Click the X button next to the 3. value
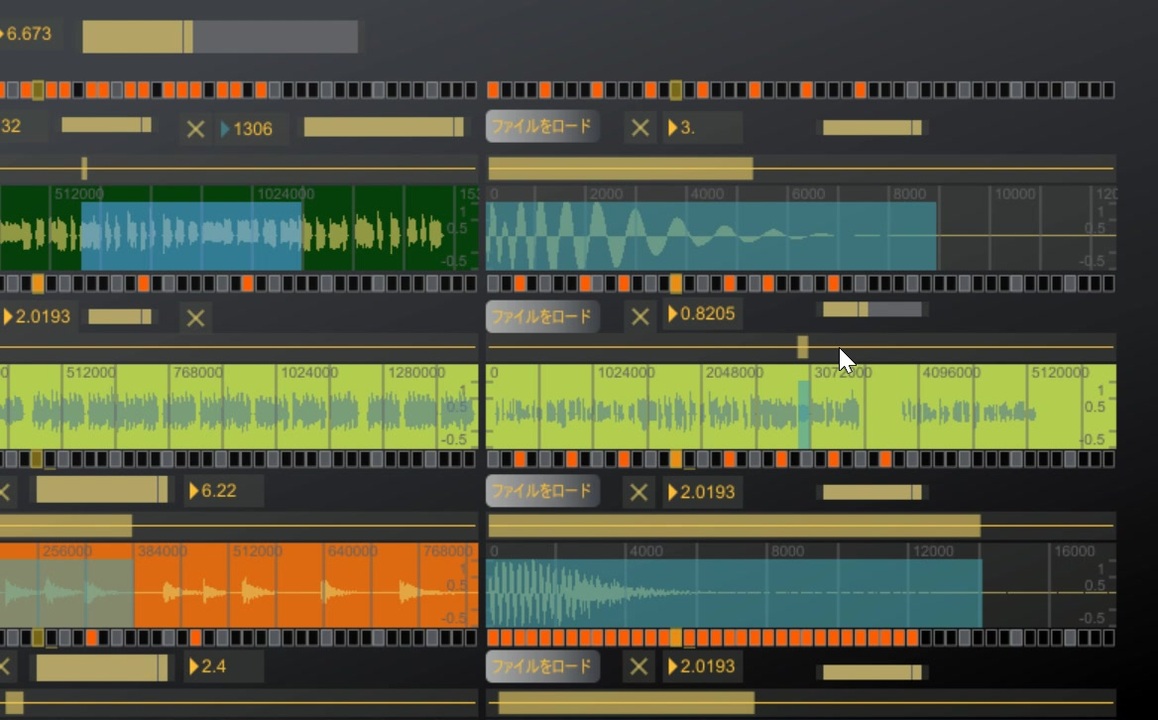 (x=640, y=128)
